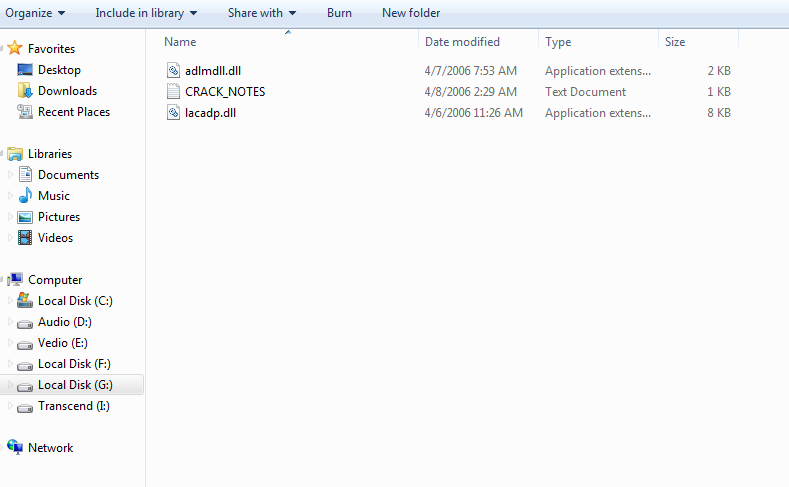Open the Pictures library icon
This screenshot has width=789, height=487.
click(25, 217)
